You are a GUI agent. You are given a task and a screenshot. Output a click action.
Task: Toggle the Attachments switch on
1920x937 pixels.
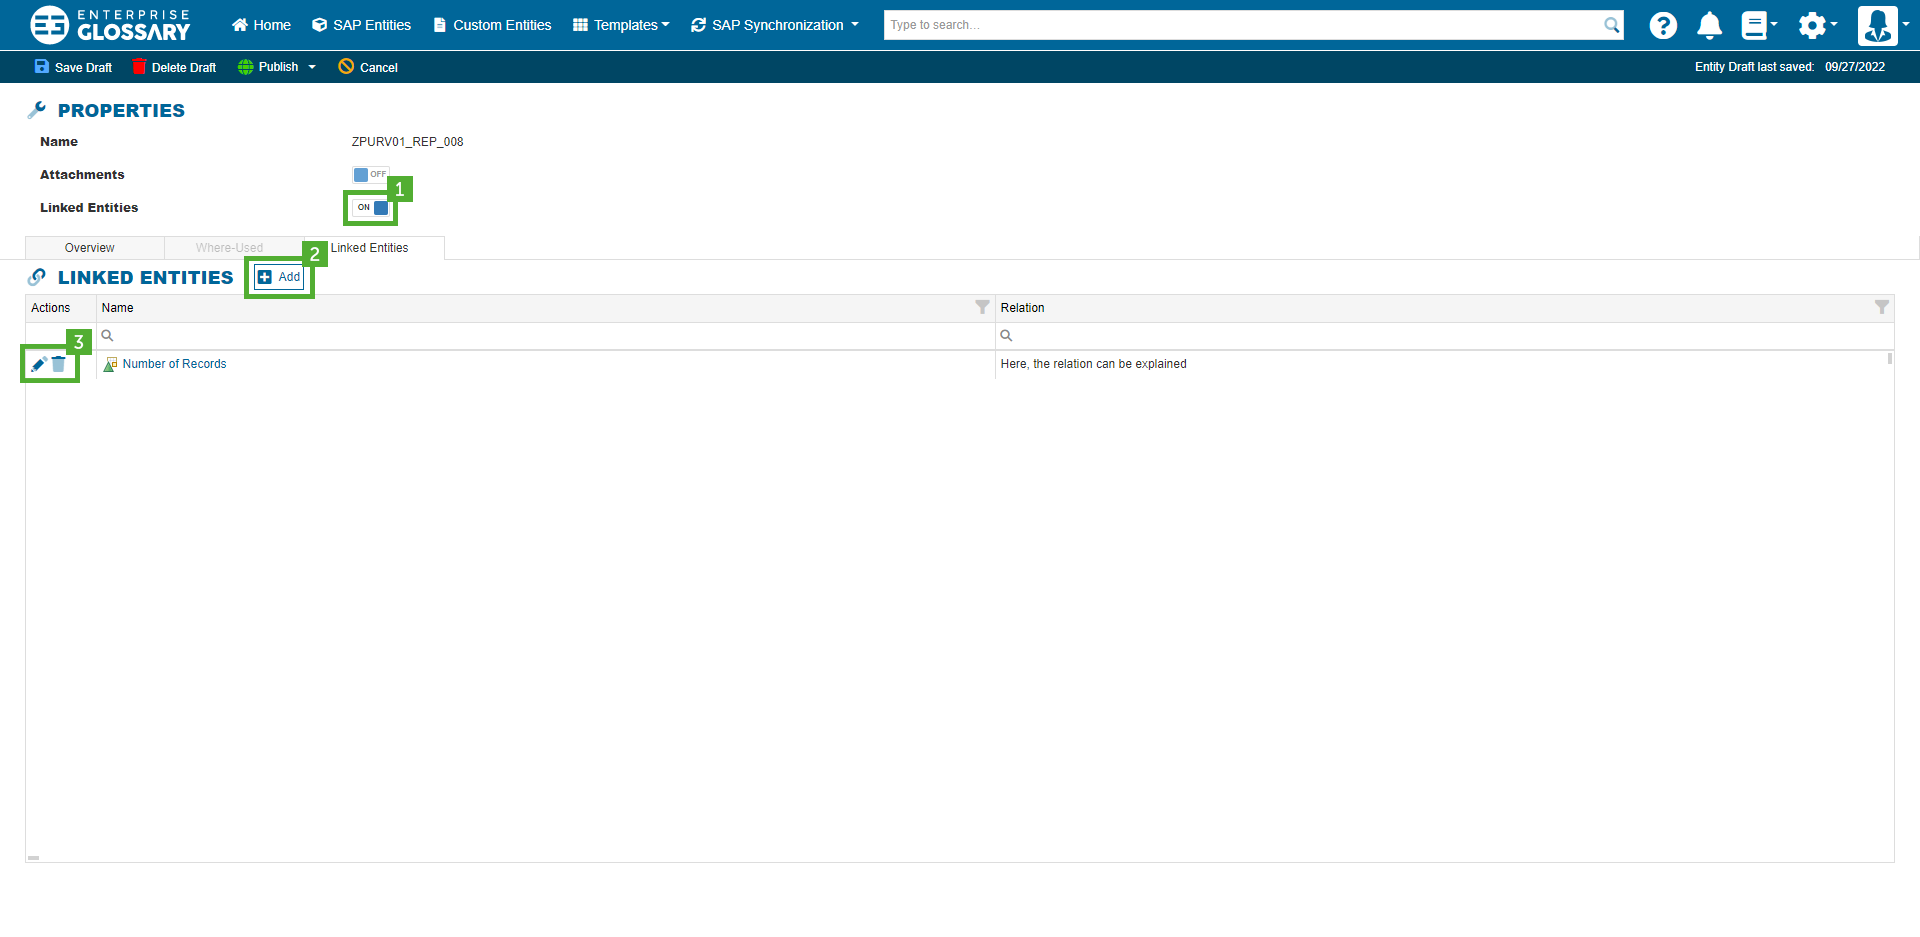click(370, 175)
